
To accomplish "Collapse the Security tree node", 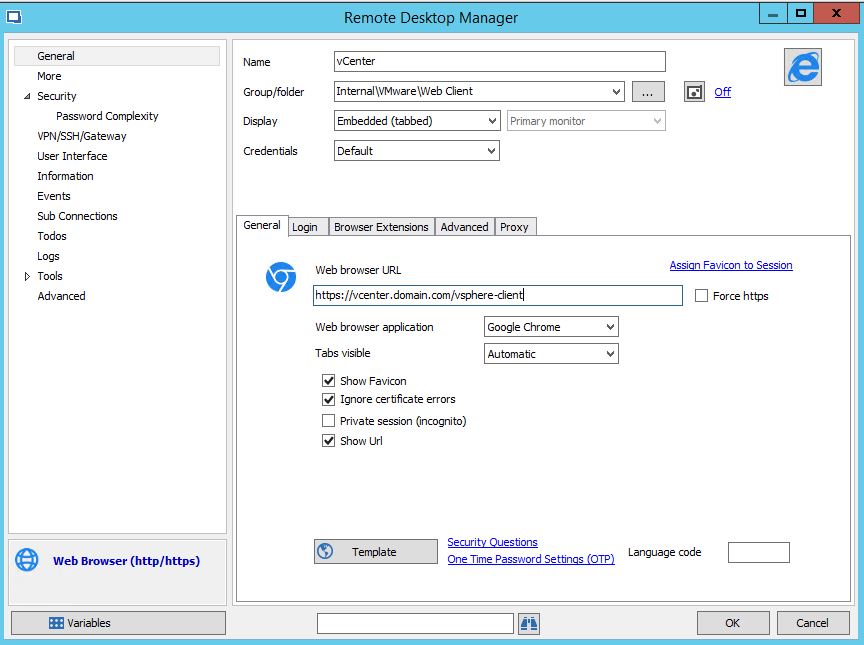I will tap(27, 96).
